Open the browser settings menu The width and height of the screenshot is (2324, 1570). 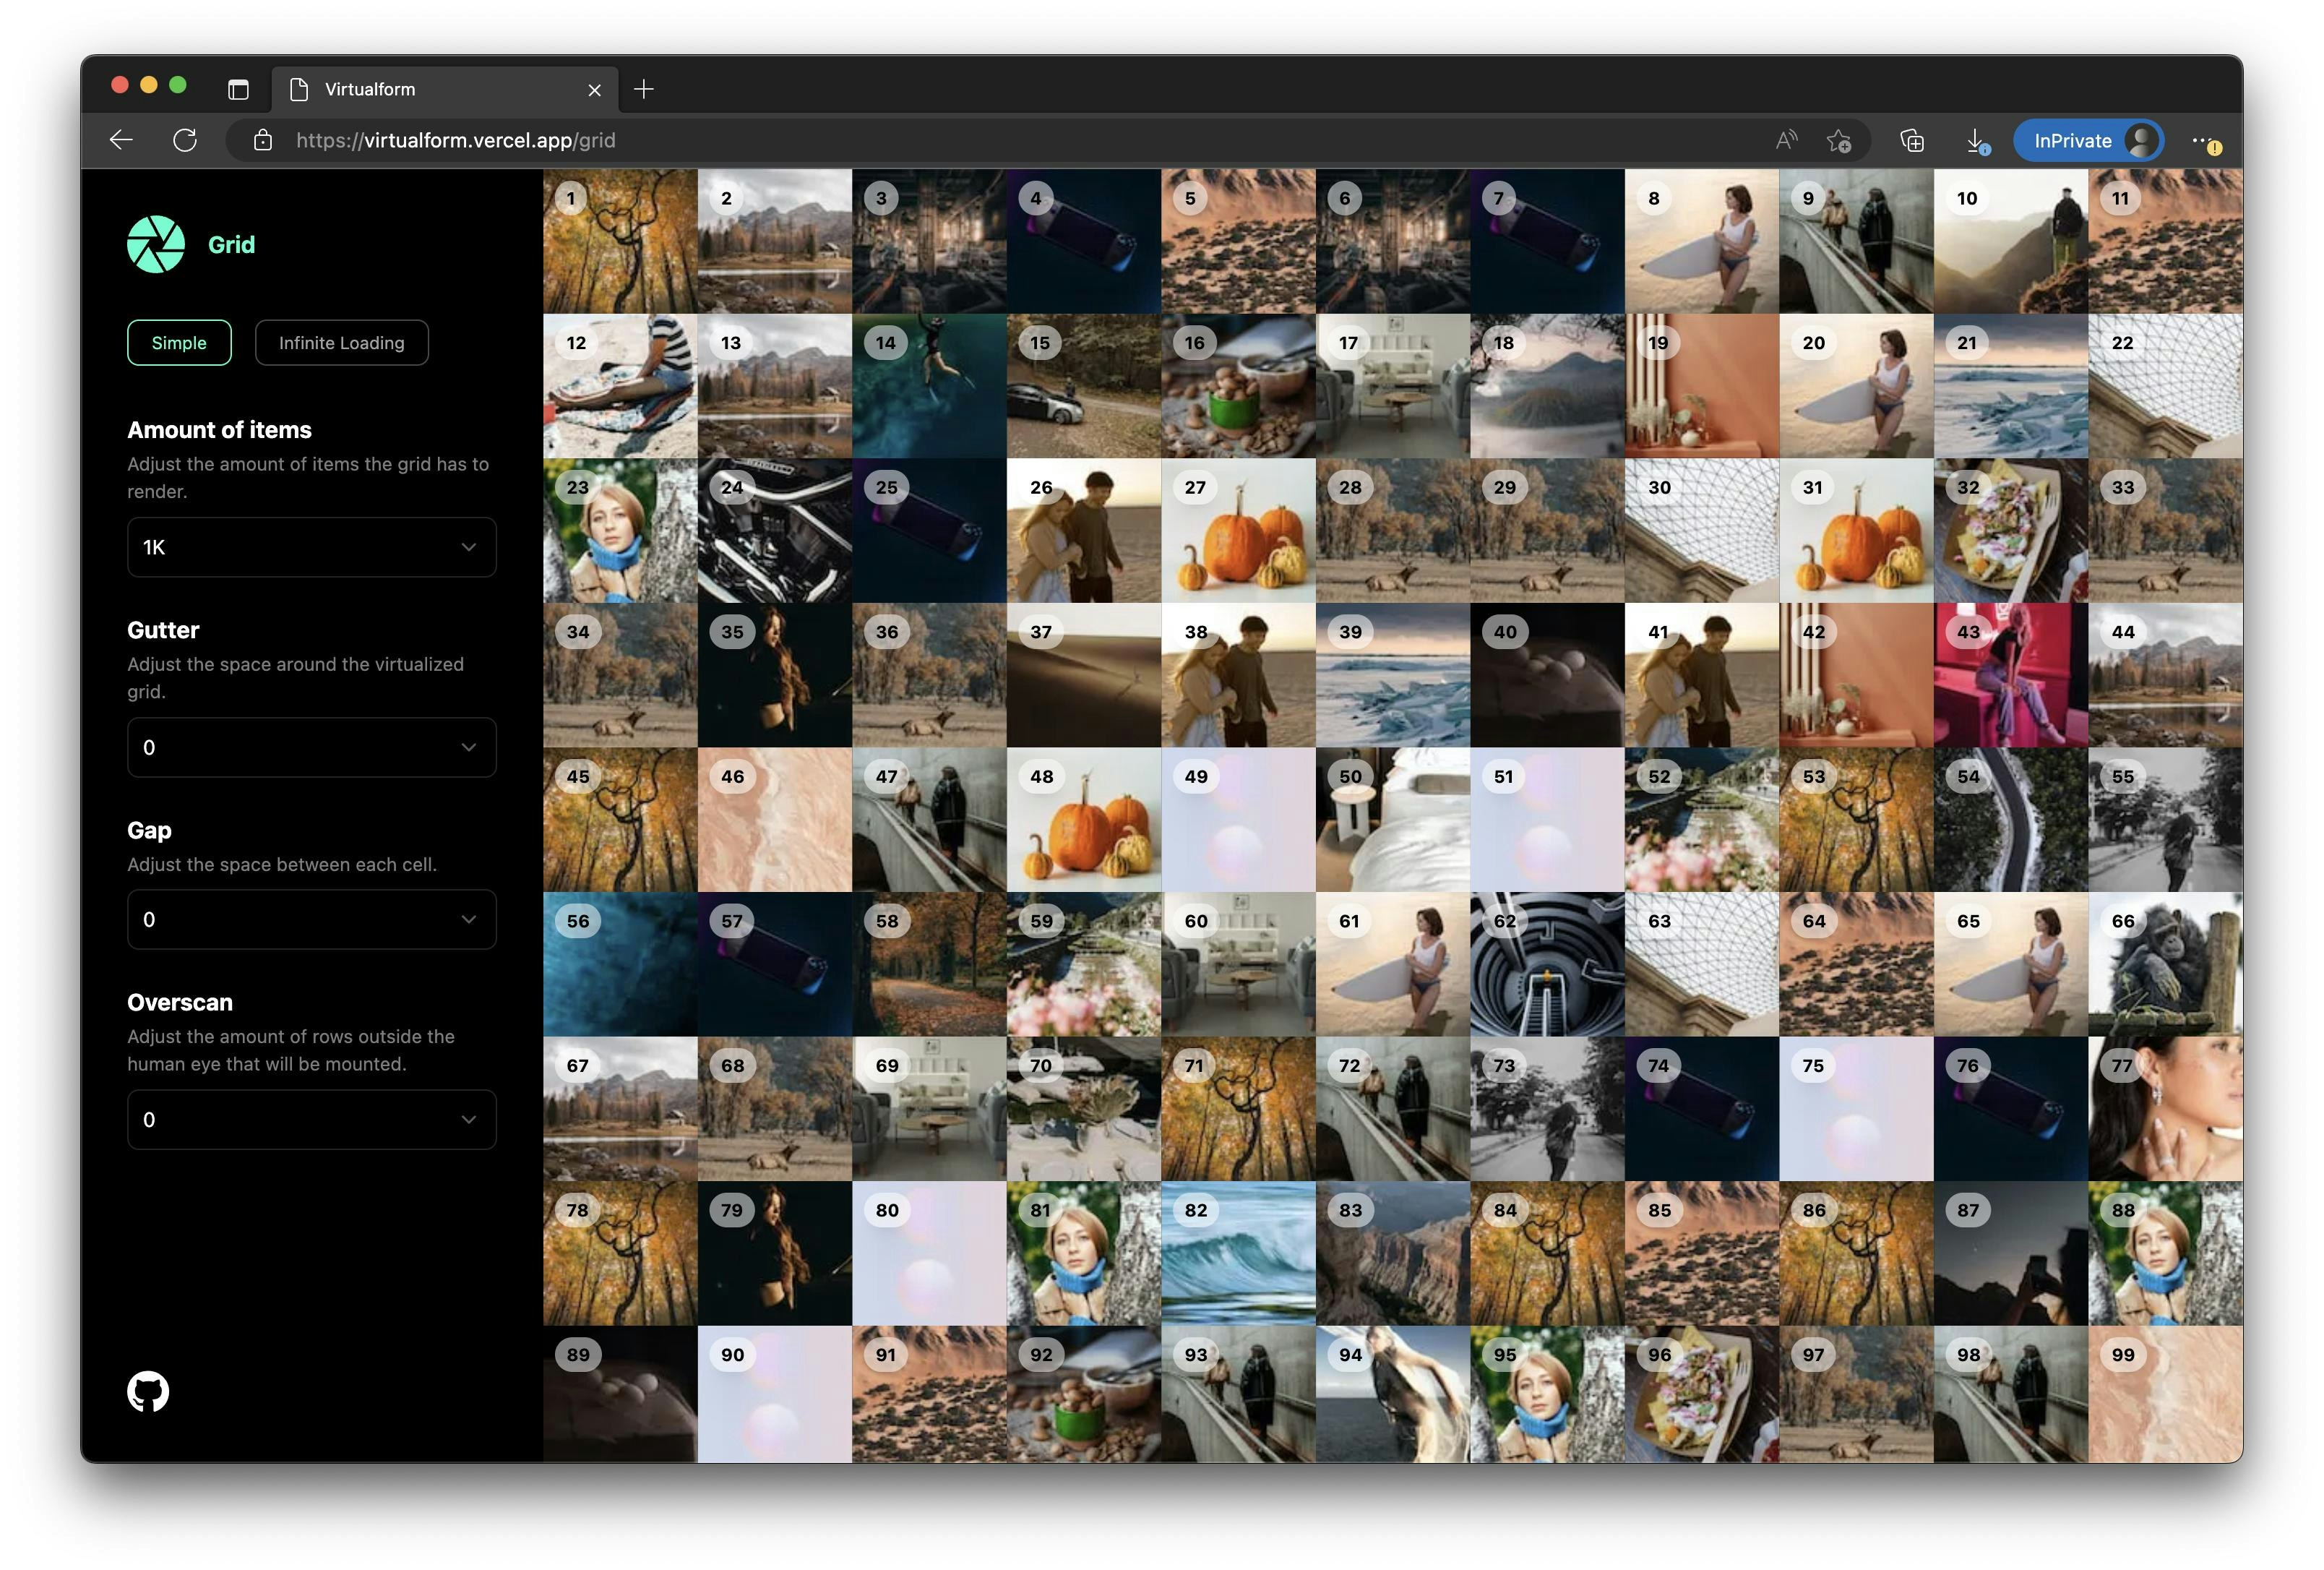click(2204, 140)
